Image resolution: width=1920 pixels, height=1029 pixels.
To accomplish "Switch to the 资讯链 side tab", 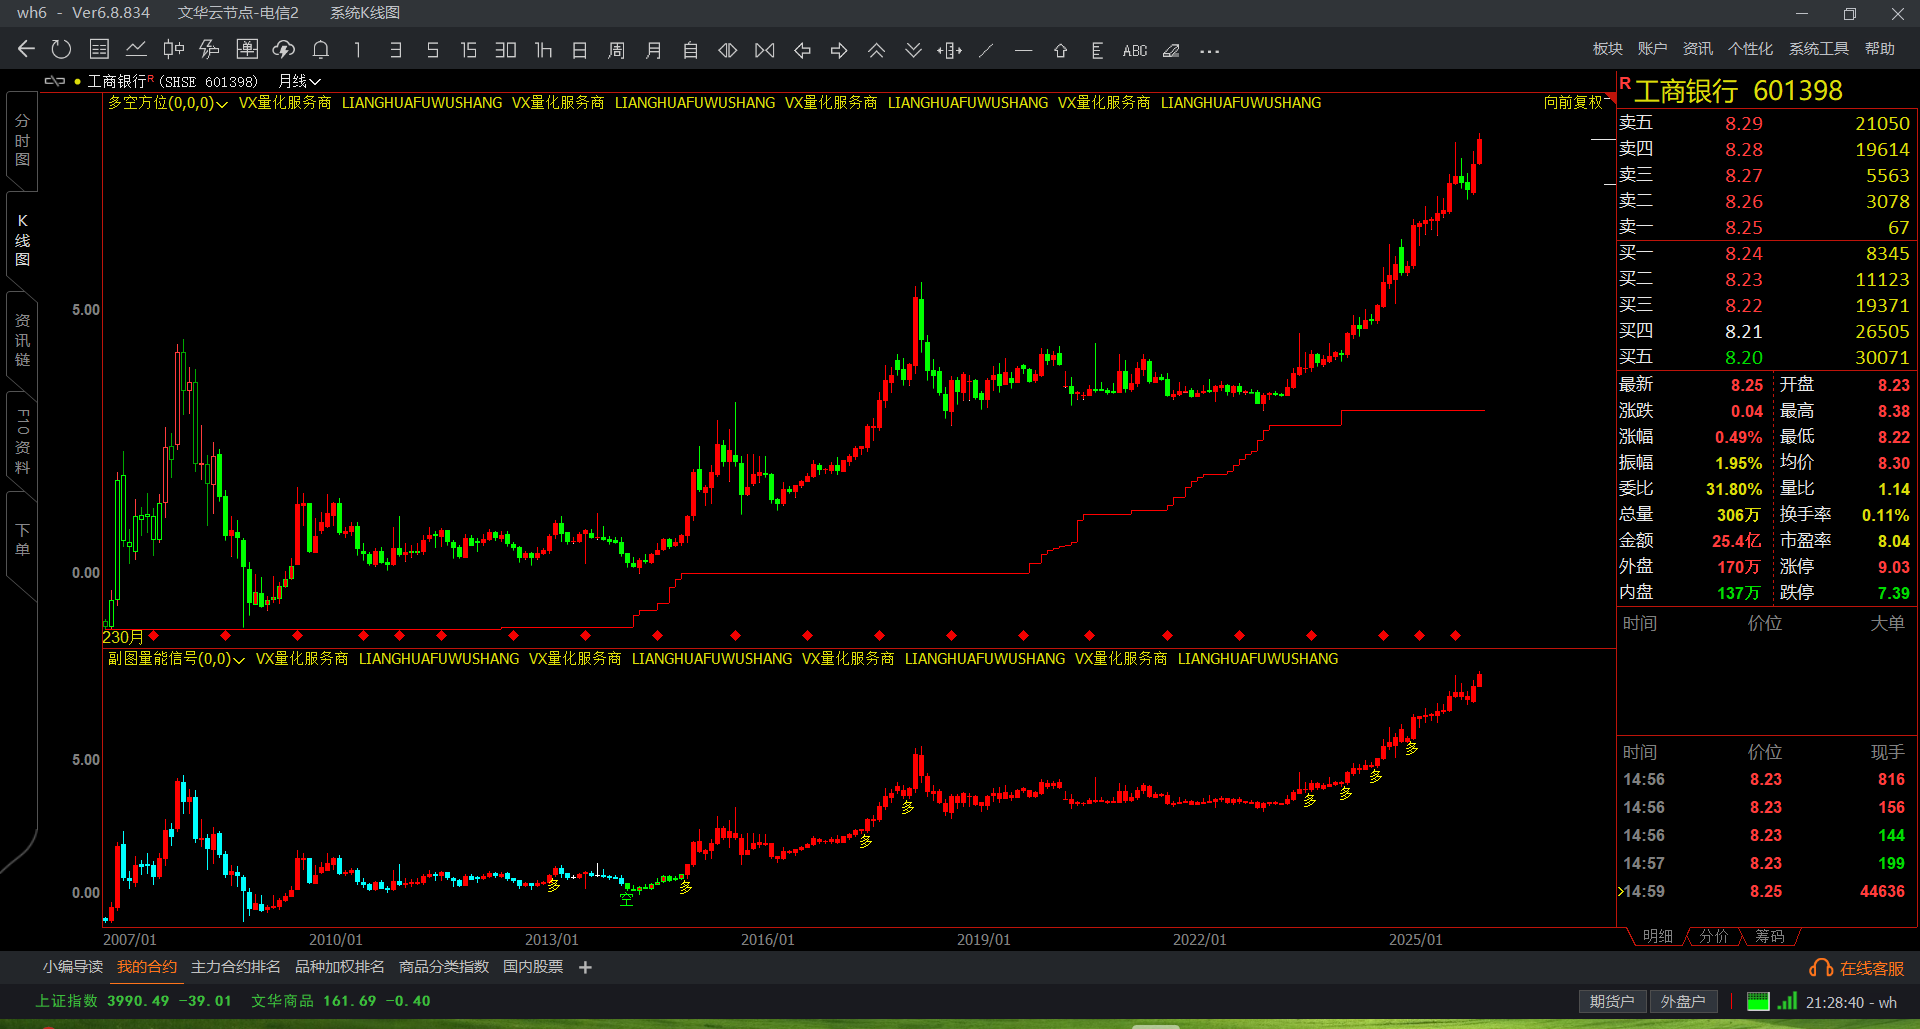I will point(22,340).
